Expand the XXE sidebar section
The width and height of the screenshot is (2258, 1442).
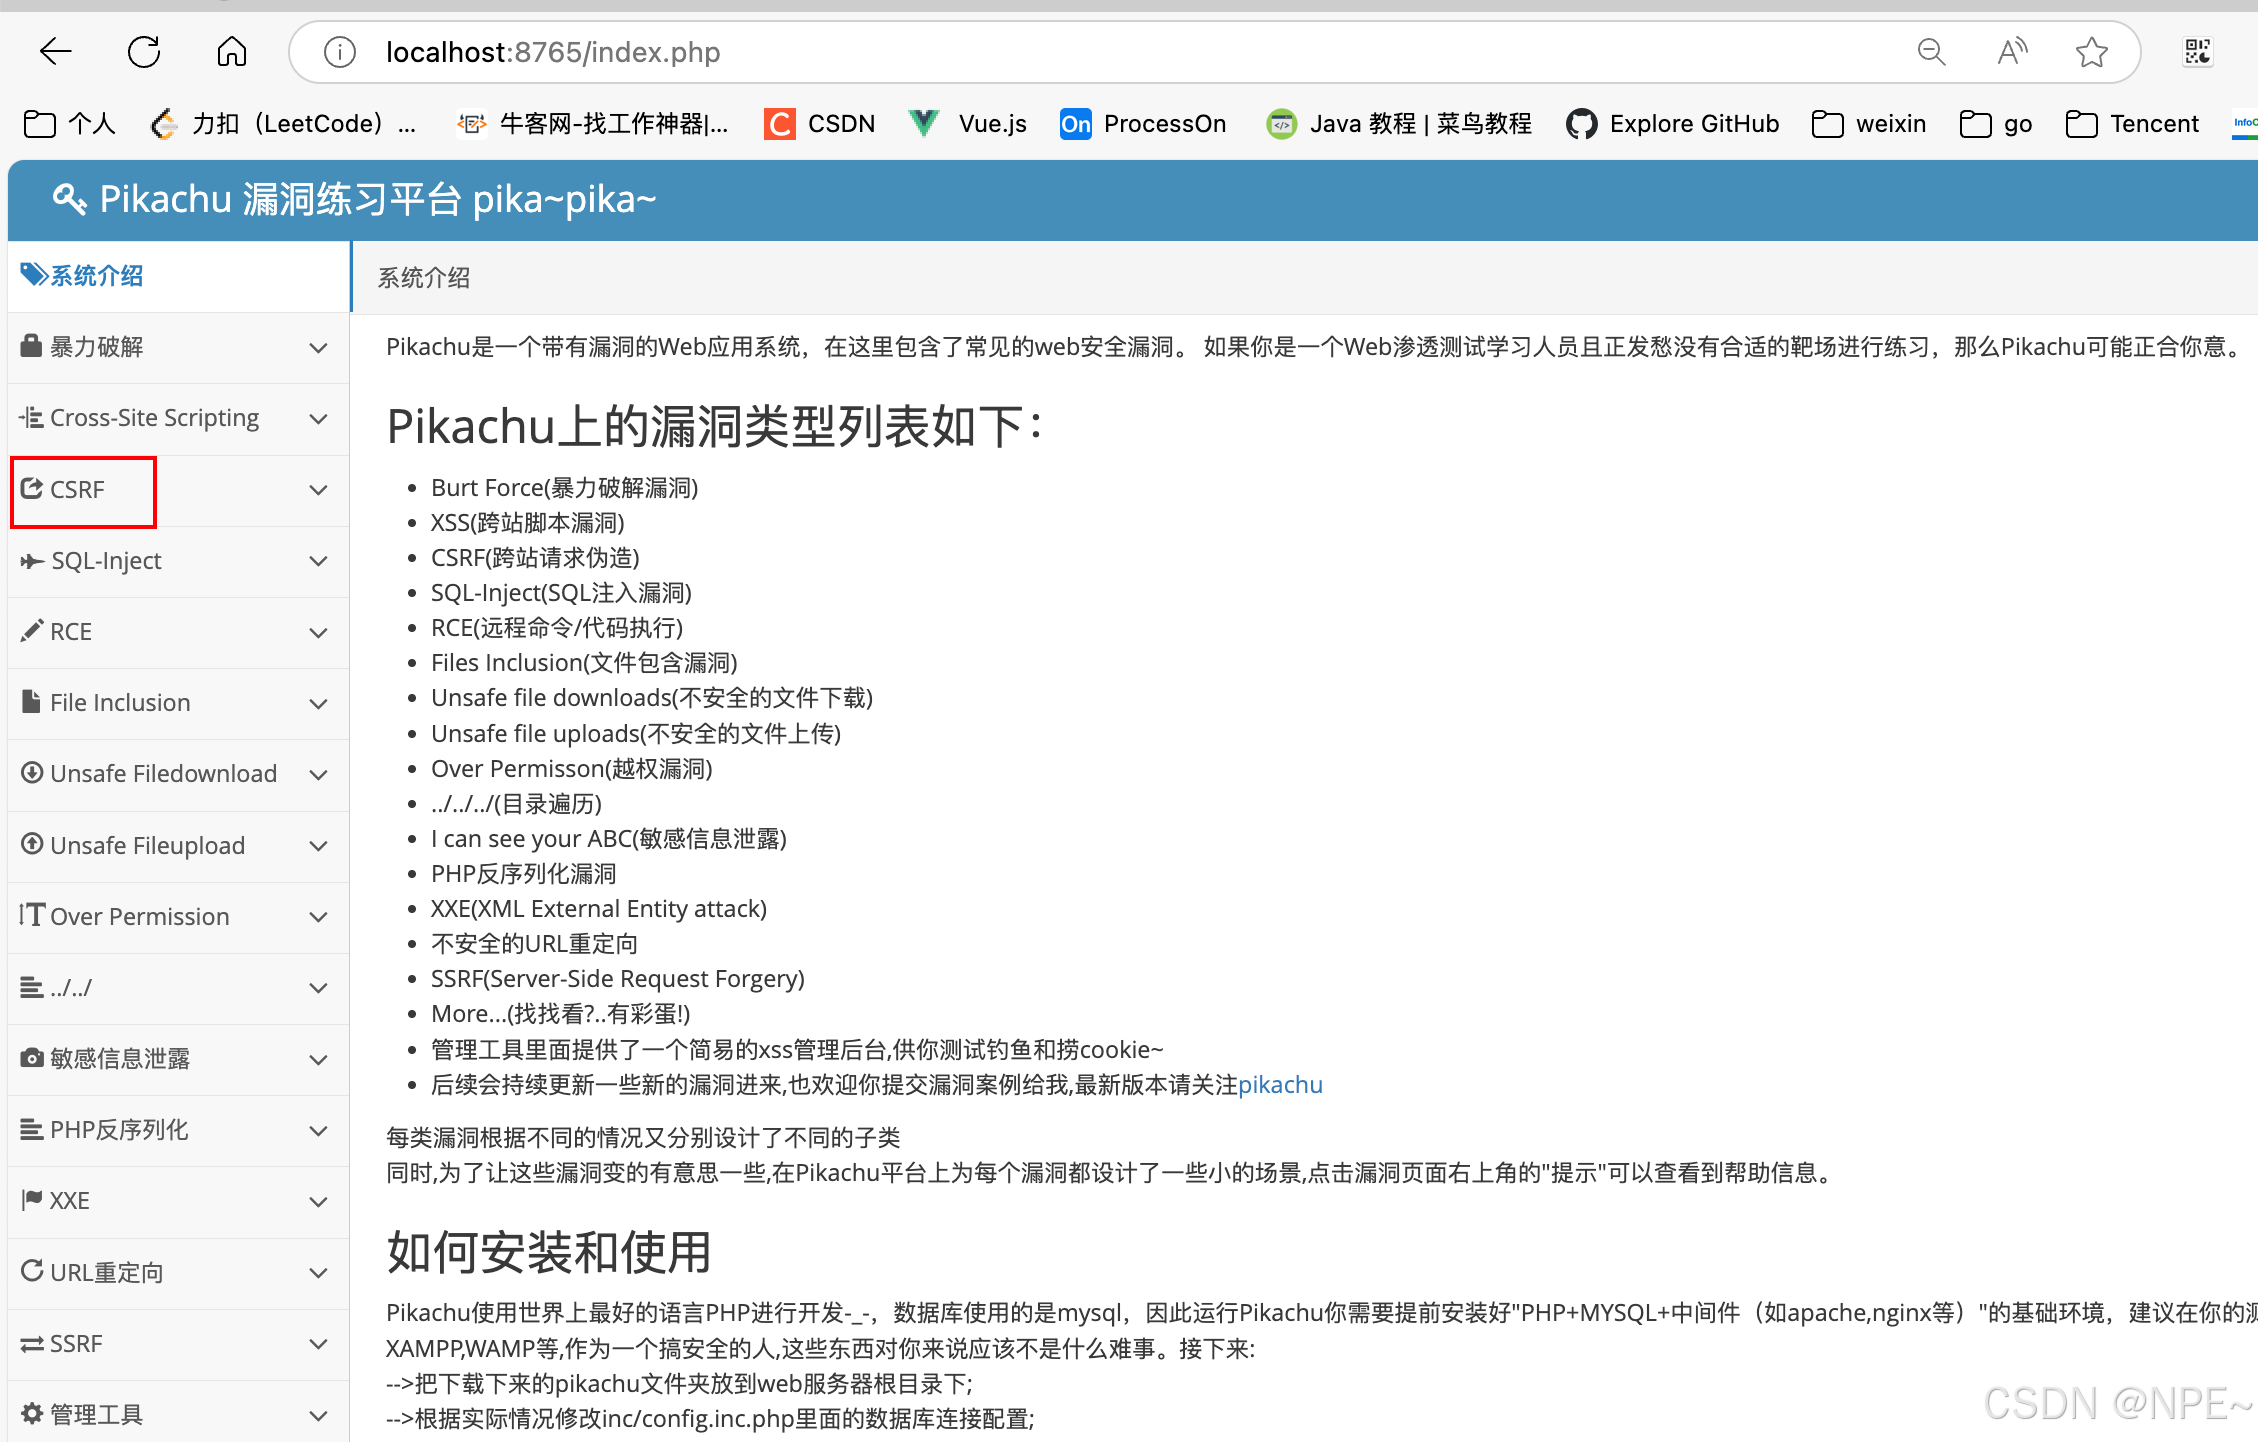click(x=70, y=1201)
